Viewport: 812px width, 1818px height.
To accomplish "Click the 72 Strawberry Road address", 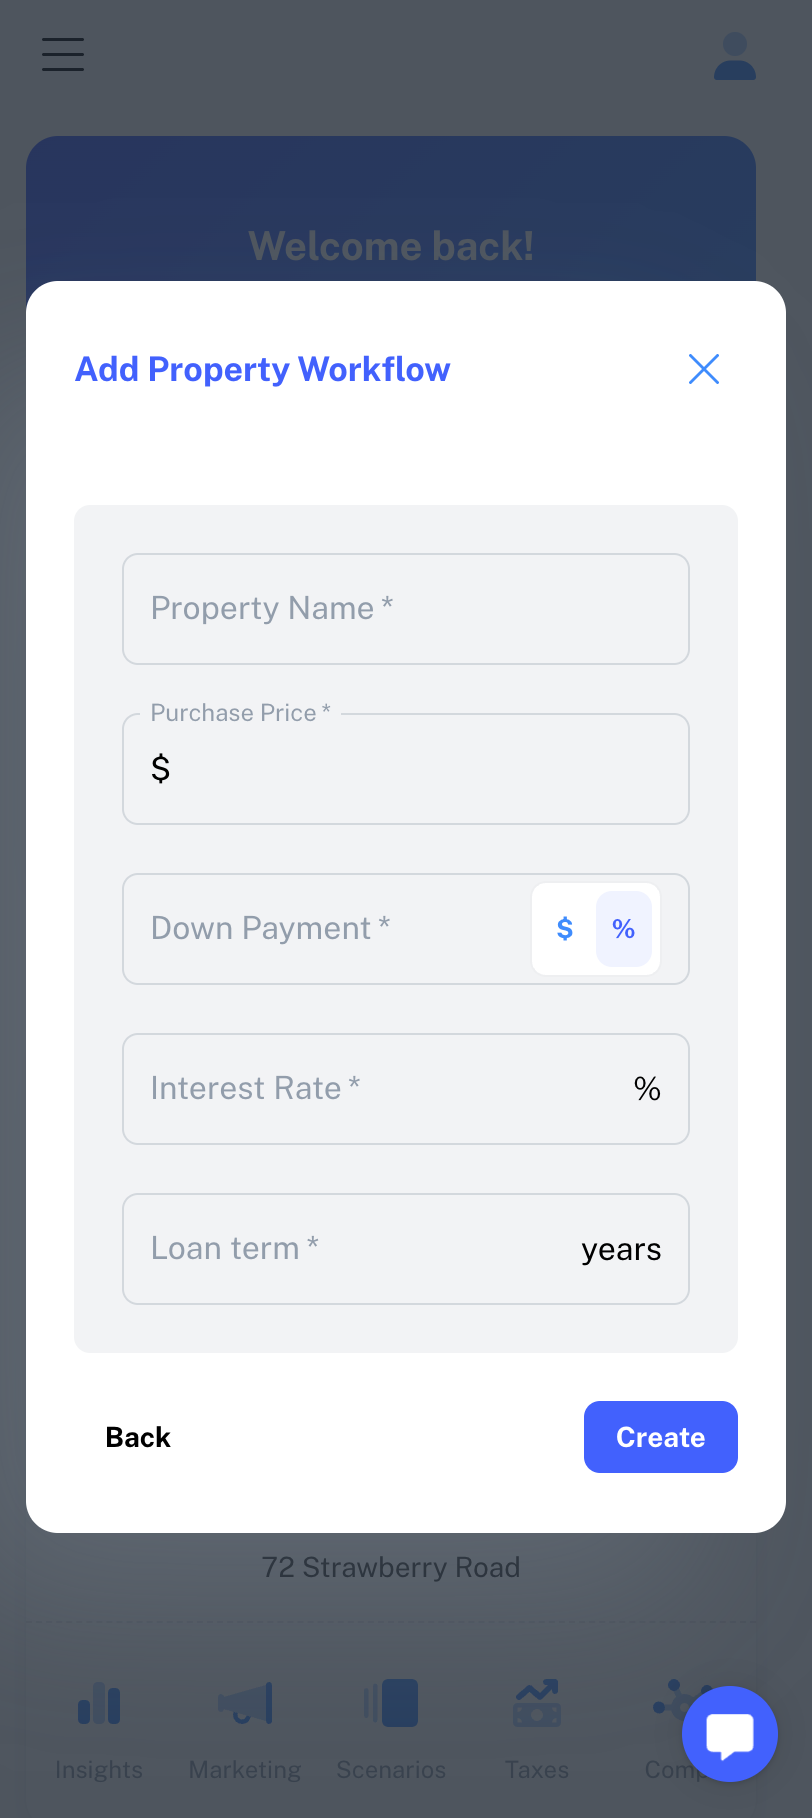I will 391,1567.
